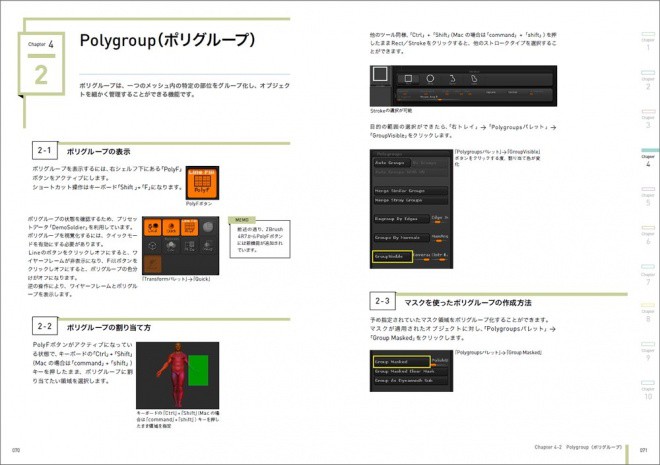The width and height of the screenshot is (660, 465).
Task: Click page number '070'
Action: (16, 450)
